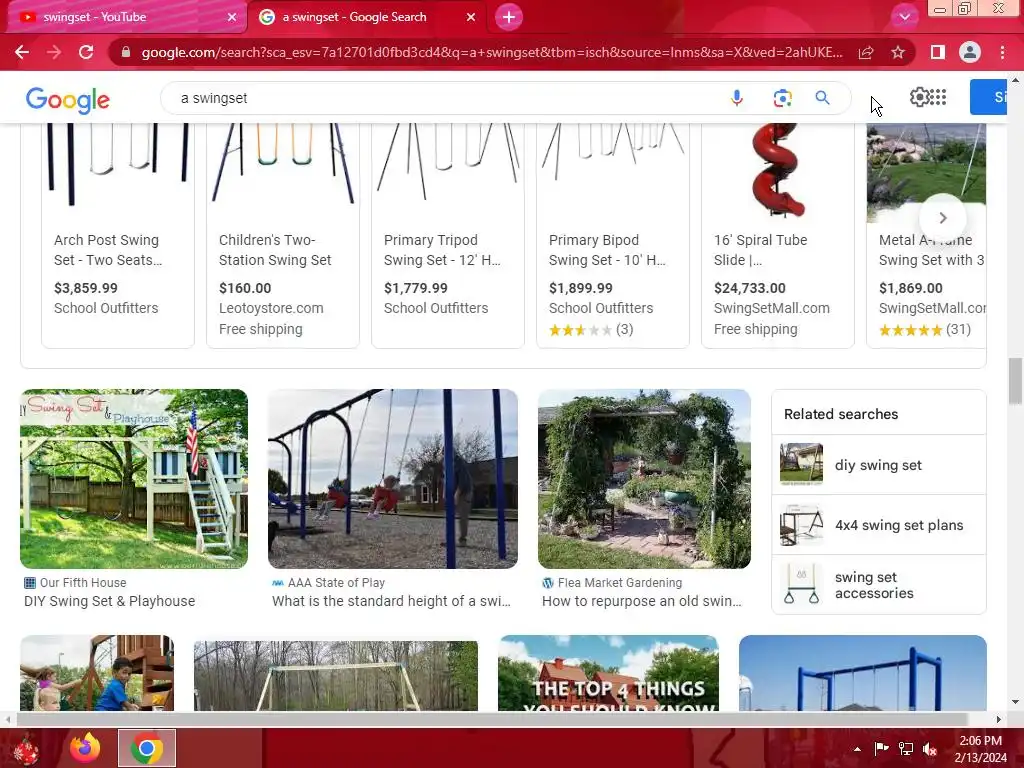The height and width of the screenshot is (768, 1024).
Task: Select a swingset - Google Search tab
Action: point(367,17)
